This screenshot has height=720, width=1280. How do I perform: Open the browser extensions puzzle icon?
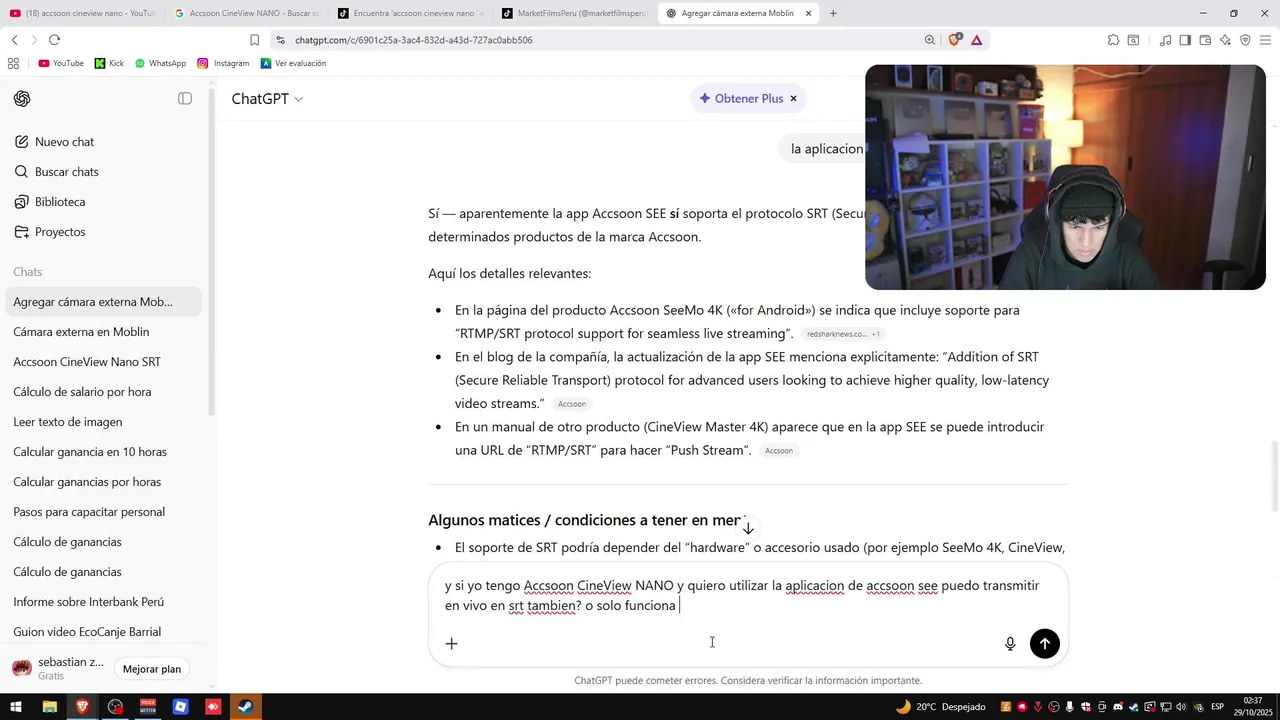tap(1113, 40)
